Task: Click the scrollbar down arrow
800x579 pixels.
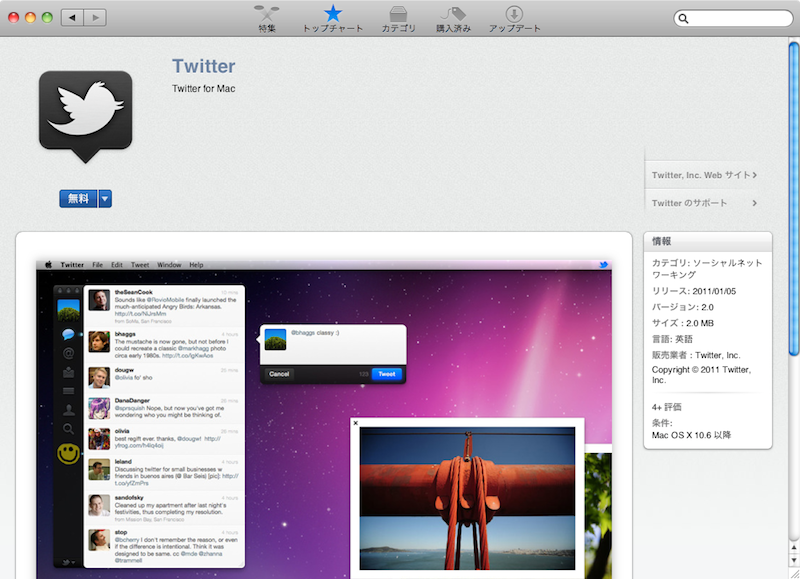Action: pos(793,561)
